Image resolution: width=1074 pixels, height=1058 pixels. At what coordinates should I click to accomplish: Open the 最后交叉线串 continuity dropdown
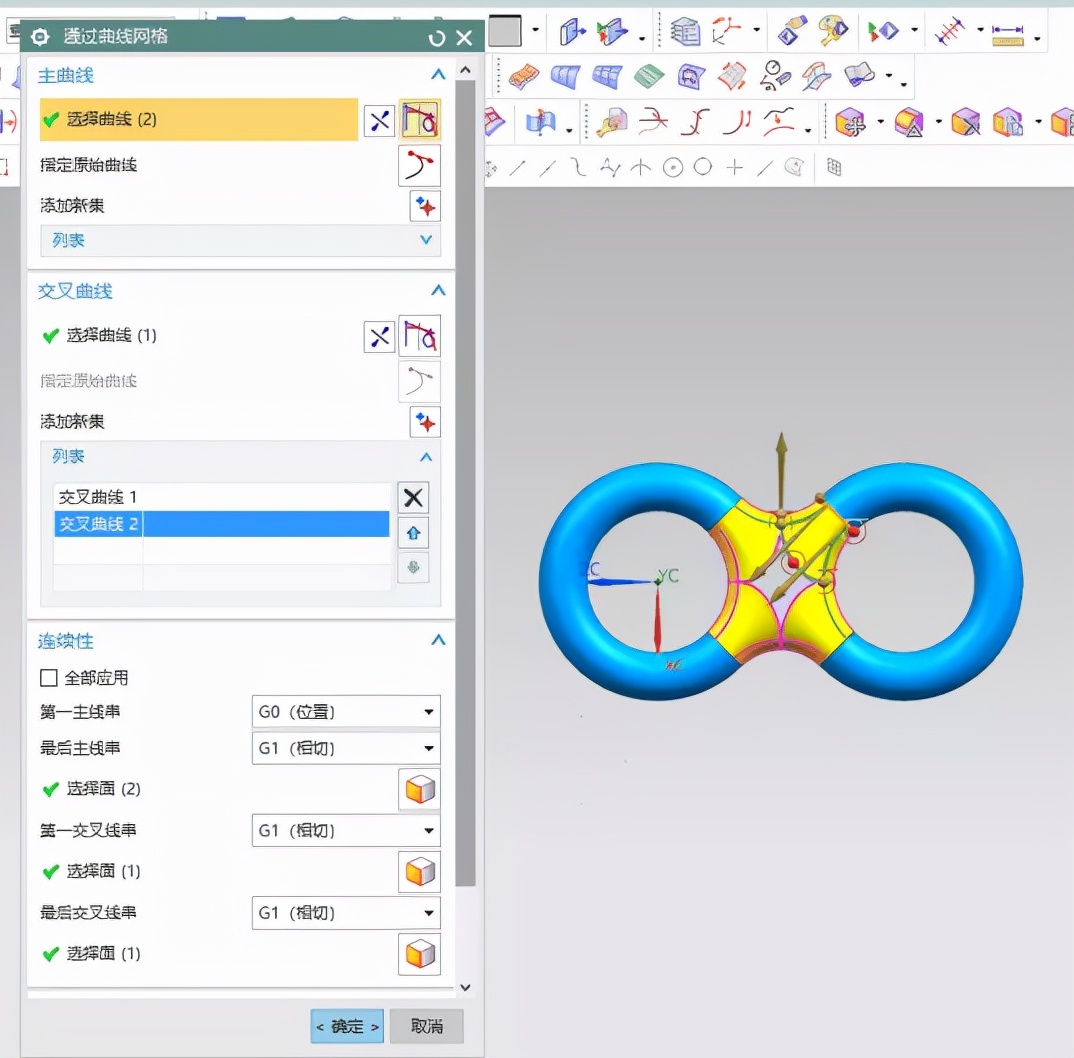[345, 913]
